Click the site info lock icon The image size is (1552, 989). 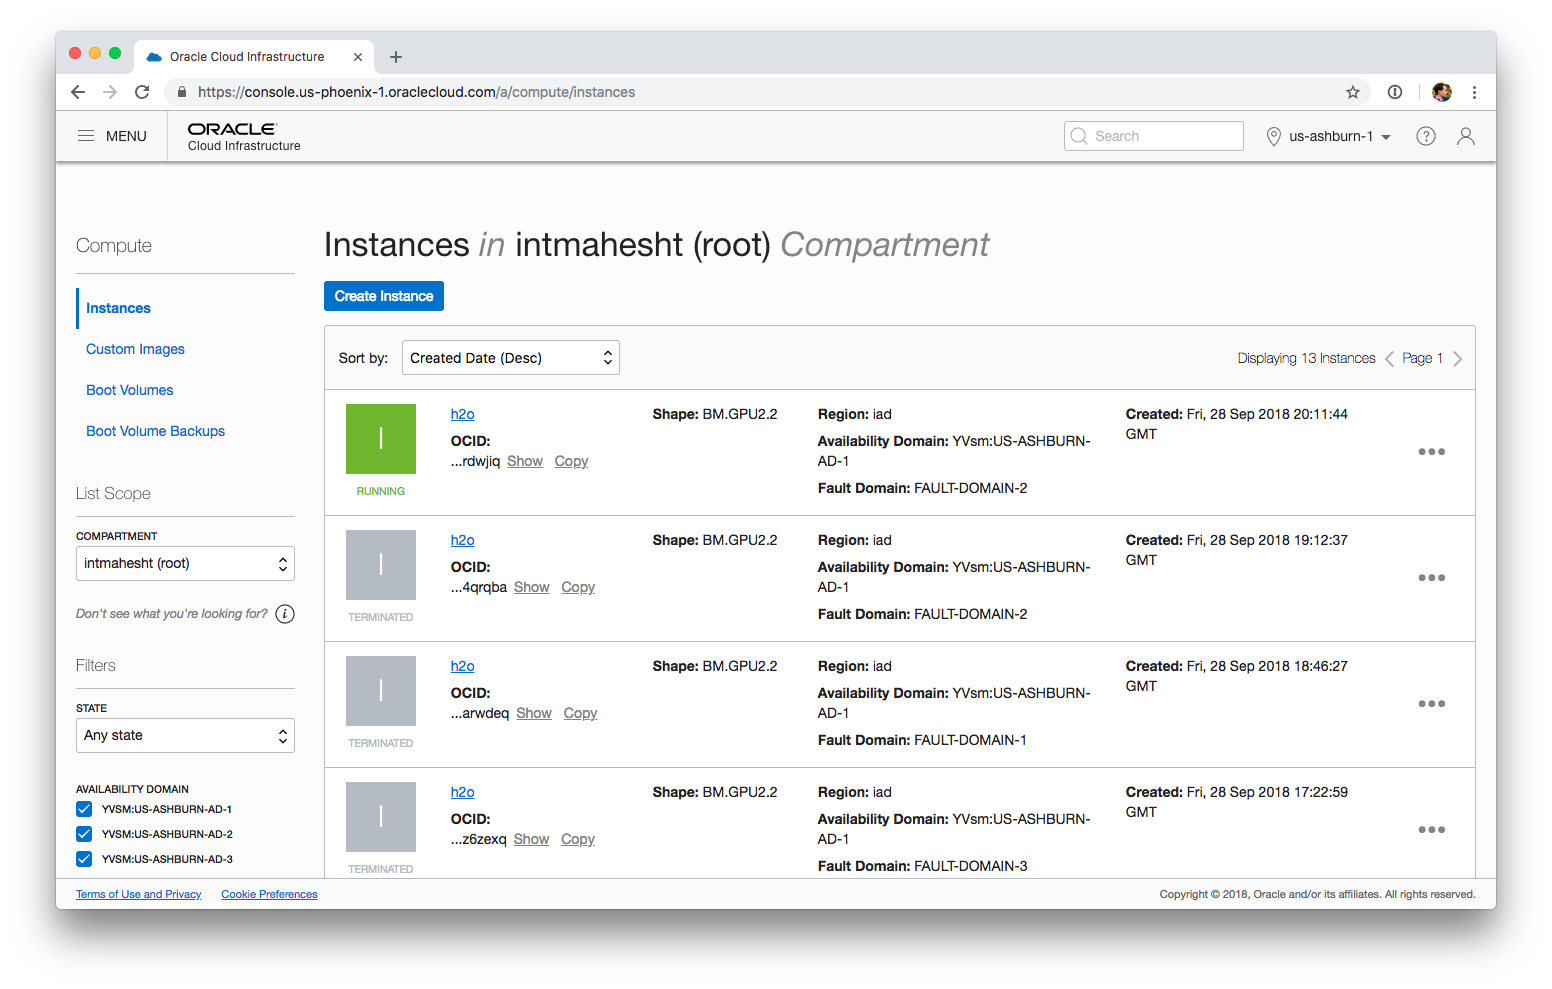[x=181, y=92]
